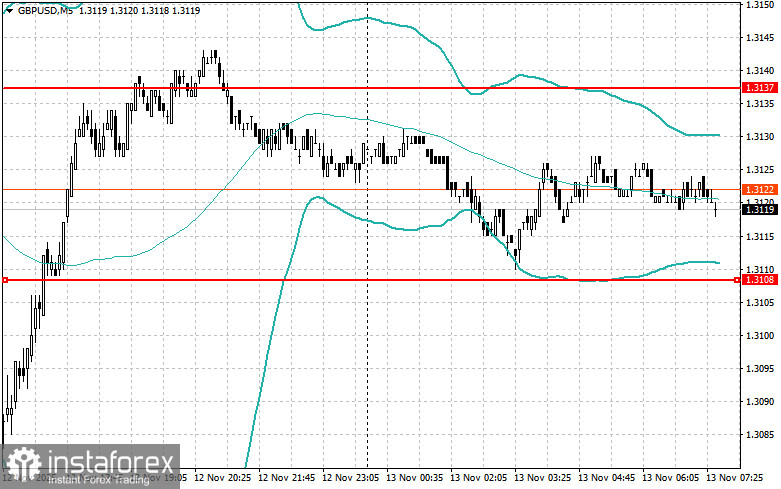Click the 1.3140 price axis label

tap(760, 71)
